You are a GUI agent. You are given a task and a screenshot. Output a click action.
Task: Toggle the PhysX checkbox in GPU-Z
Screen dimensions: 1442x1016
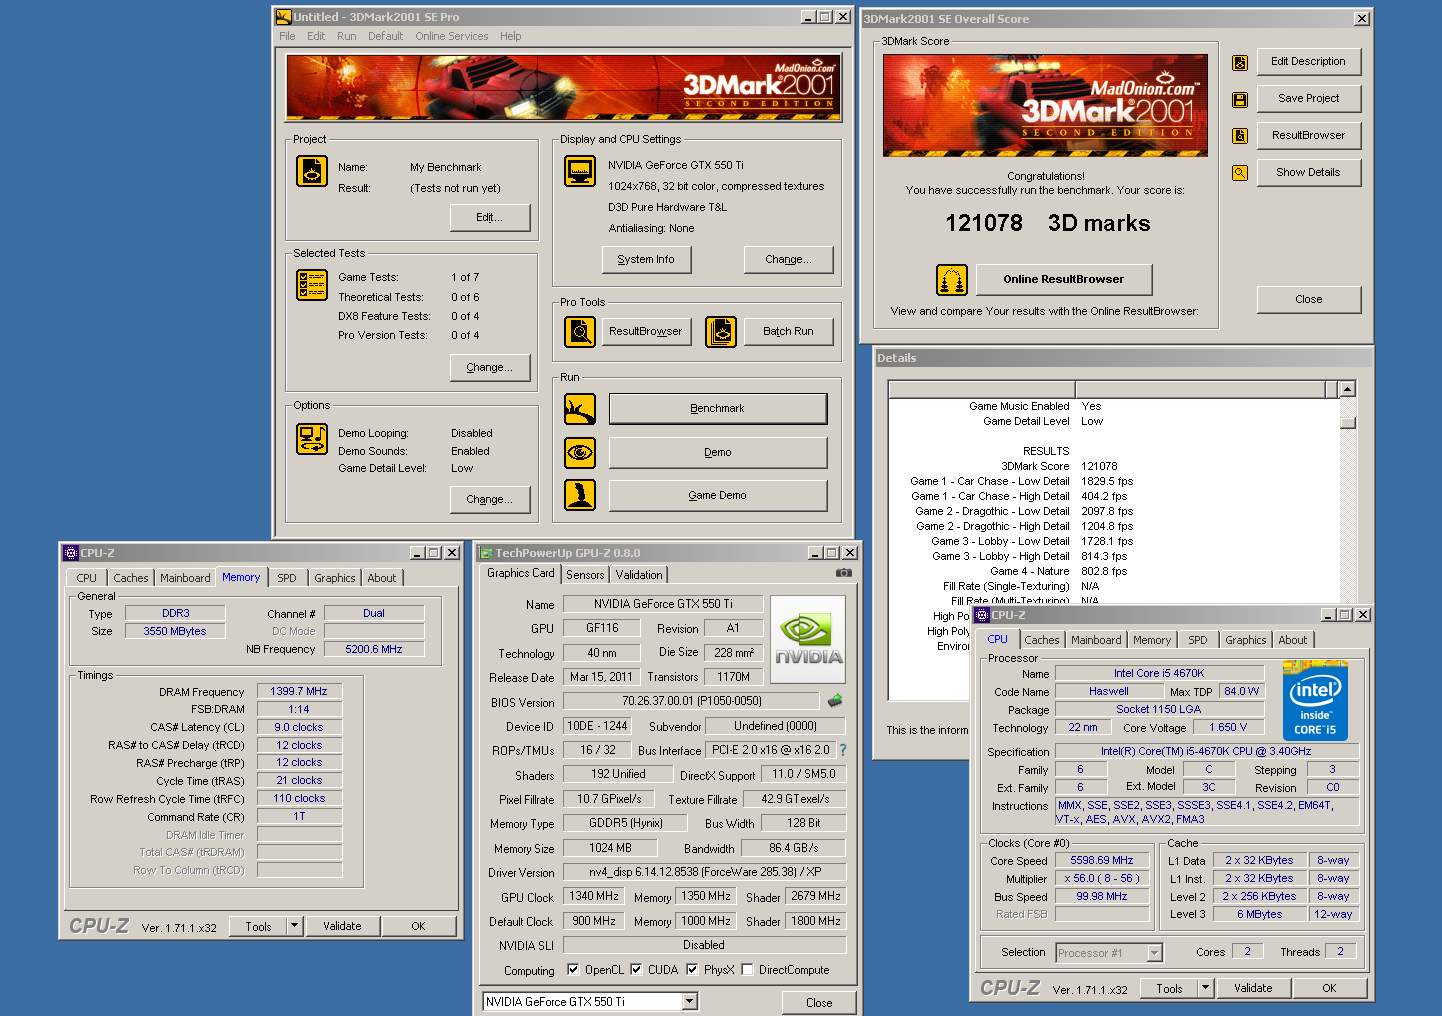coord(692,969)
